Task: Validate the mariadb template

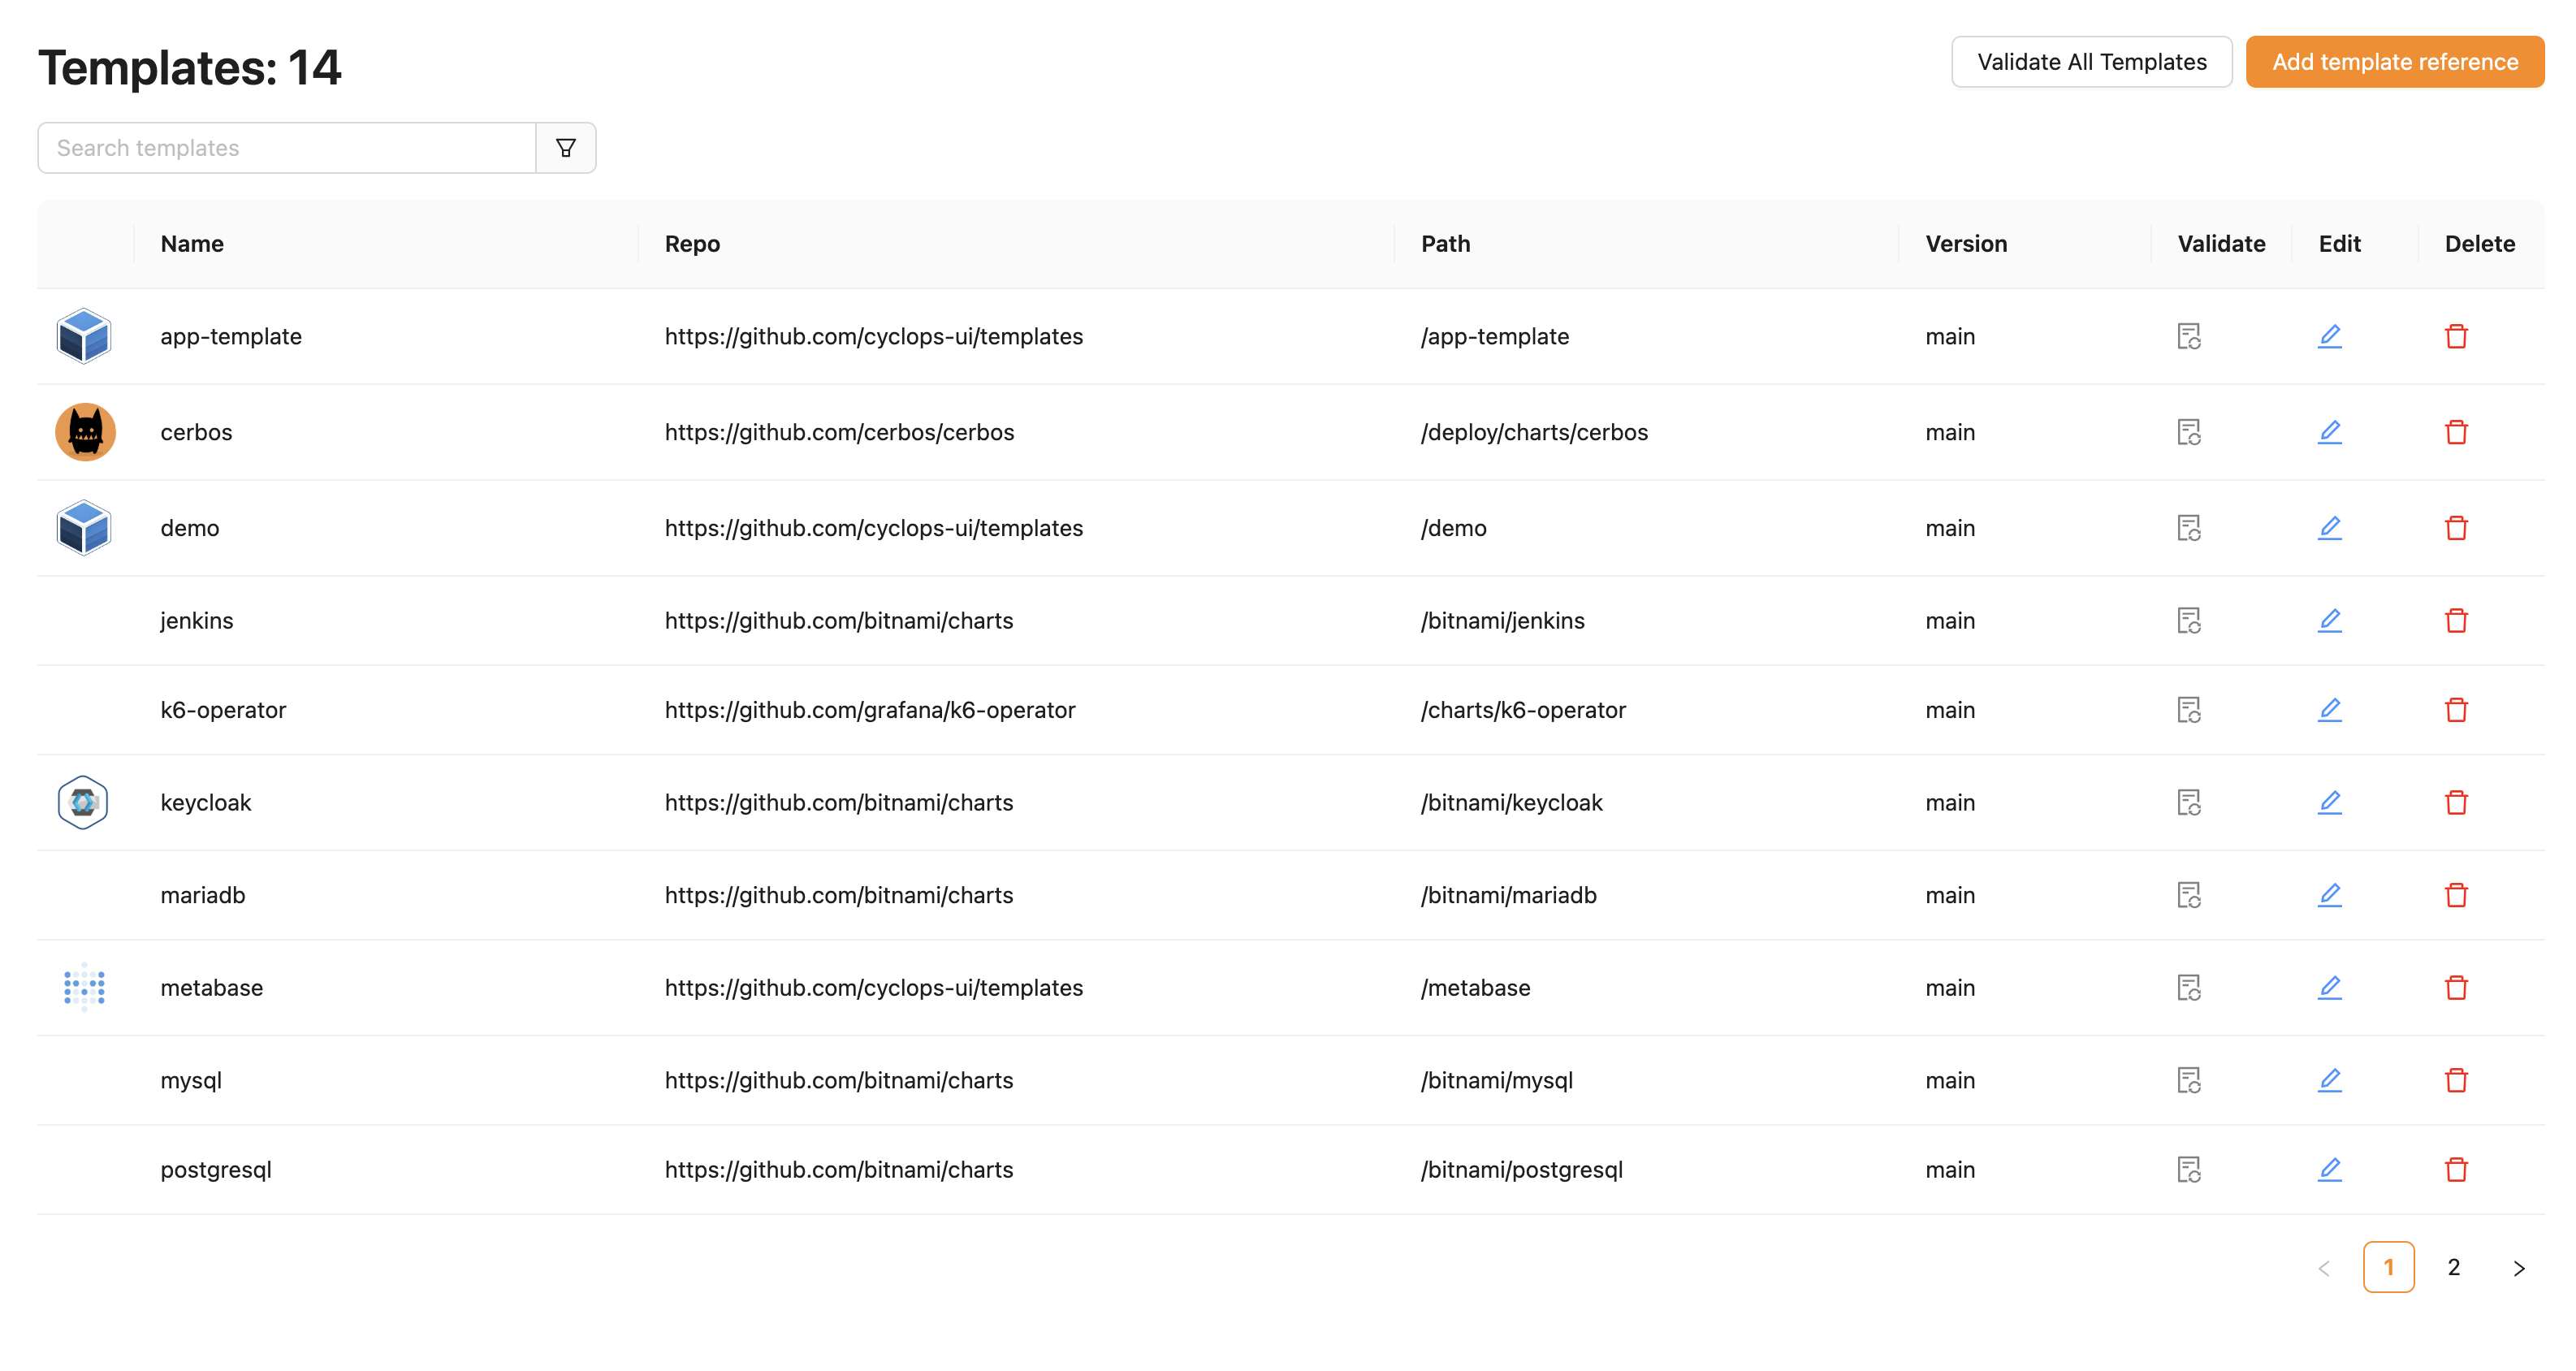Action: [x=2188, y=895]
